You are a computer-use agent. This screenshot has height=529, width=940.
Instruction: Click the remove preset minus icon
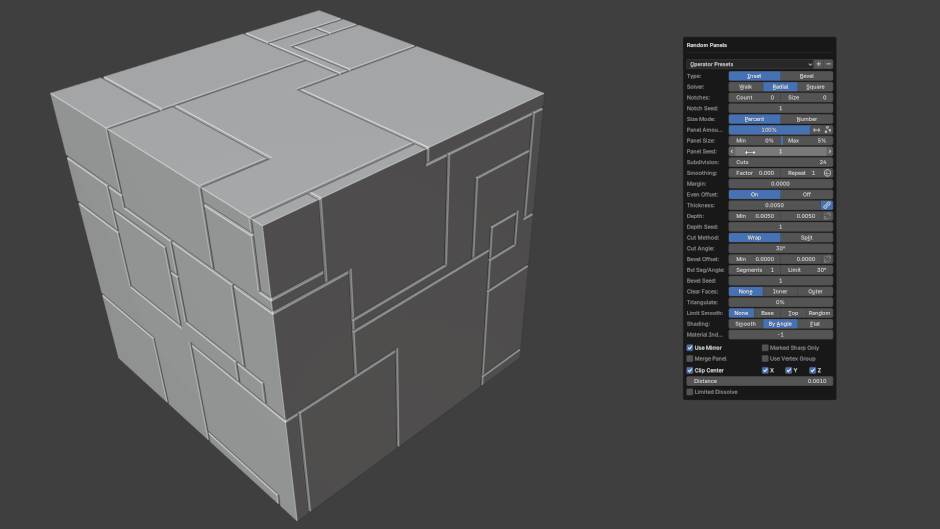(828, 64)
